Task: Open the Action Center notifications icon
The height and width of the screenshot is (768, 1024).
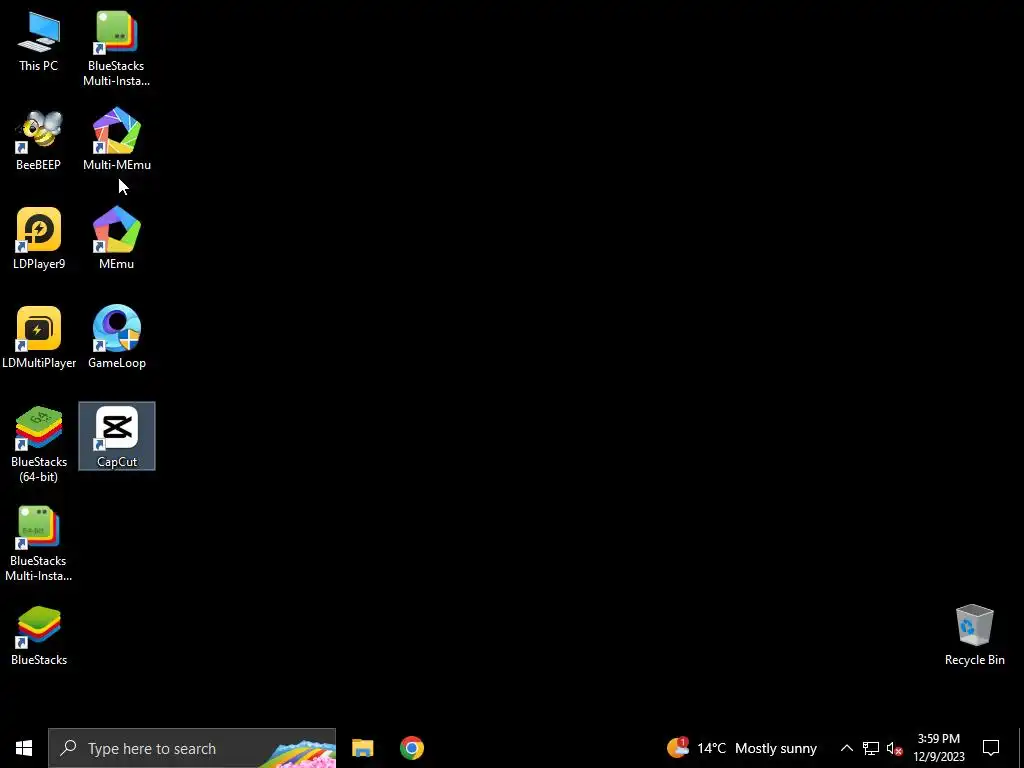Action: [x=991, y=748]
